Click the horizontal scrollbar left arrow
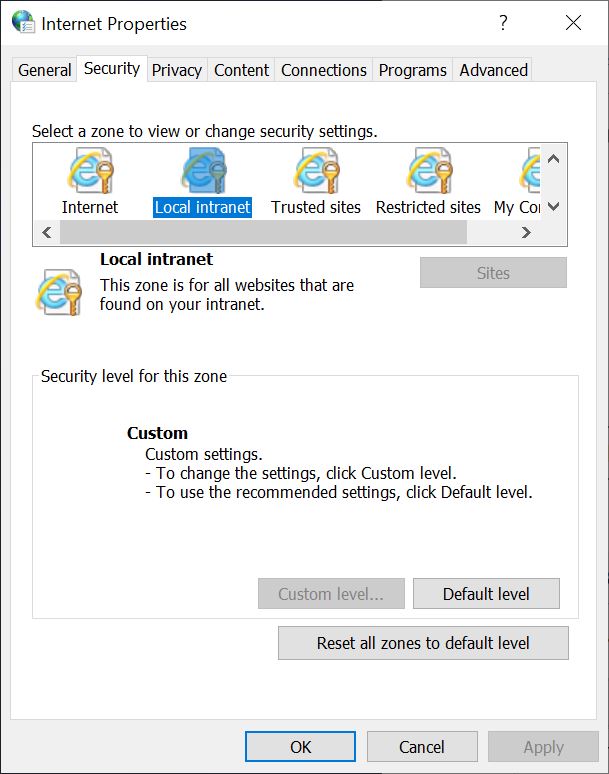The width and height of the screenshot is (609, 774). pyautogui.click(x=47, y=232)
